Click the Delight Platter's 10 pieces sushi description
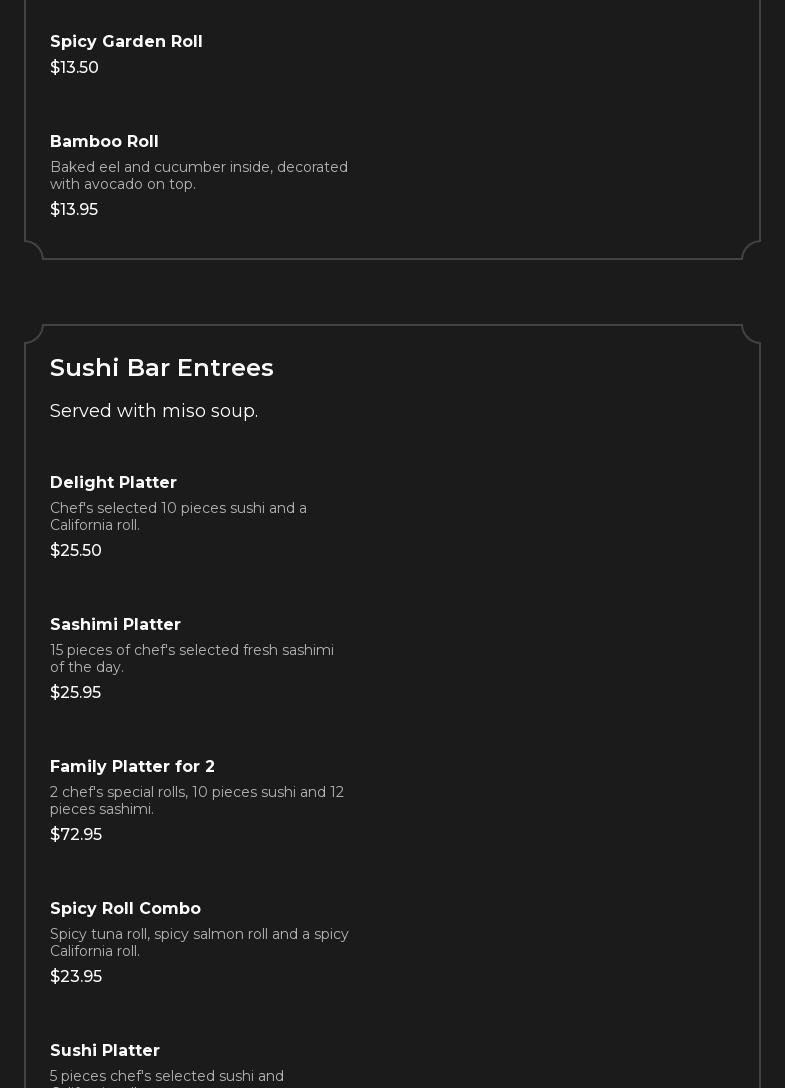The width and height of the screenshot is (785, 1088). 178,516
